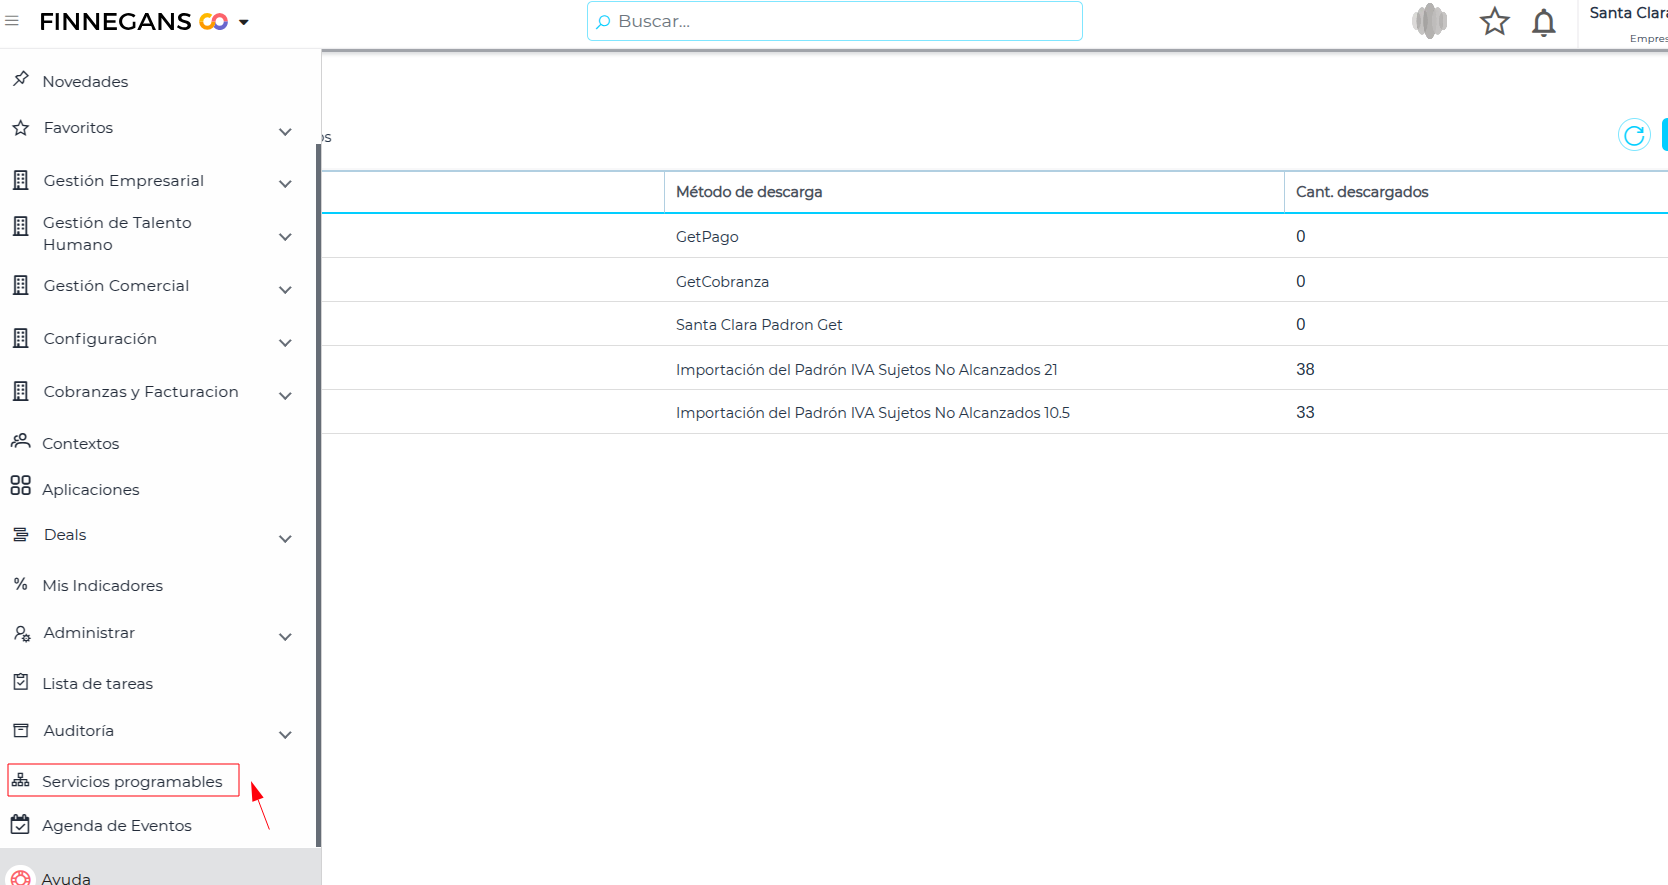The width and height of the screenshot is (1668, 885).
Task: Expand the Gestión Empresarial chevron
Action: 285,184
